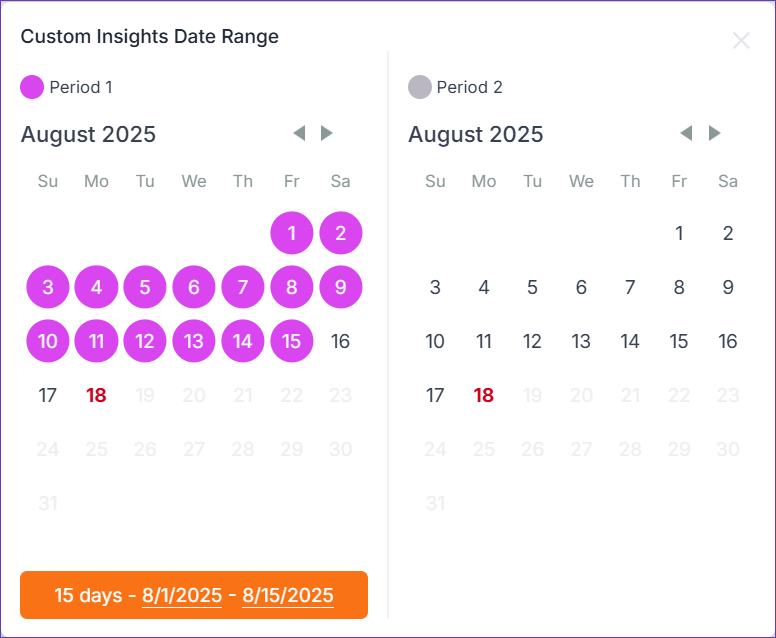This screenshot has width=776, height=638.
Task: Go to previous month in Period 1 calendar
Action: 299,133
